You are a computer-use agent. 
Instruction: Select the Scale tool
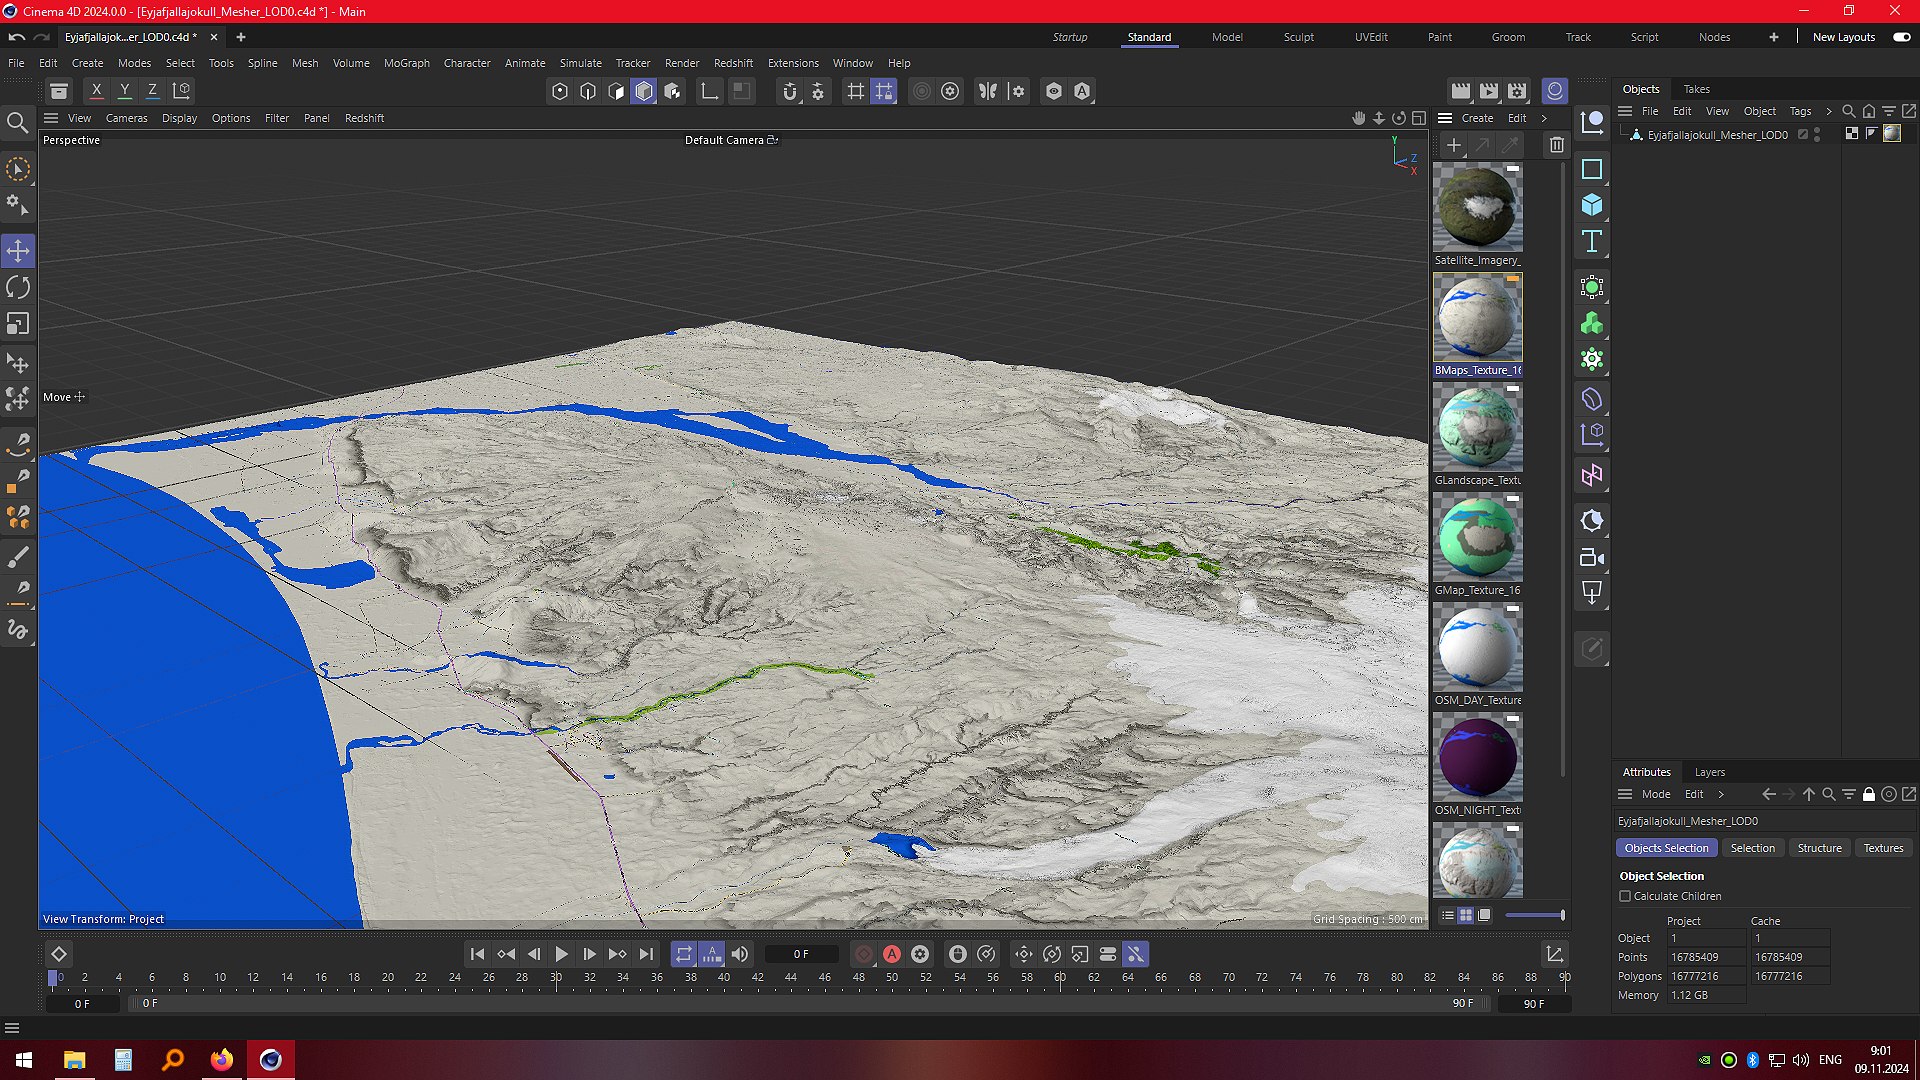click(18, 324)
